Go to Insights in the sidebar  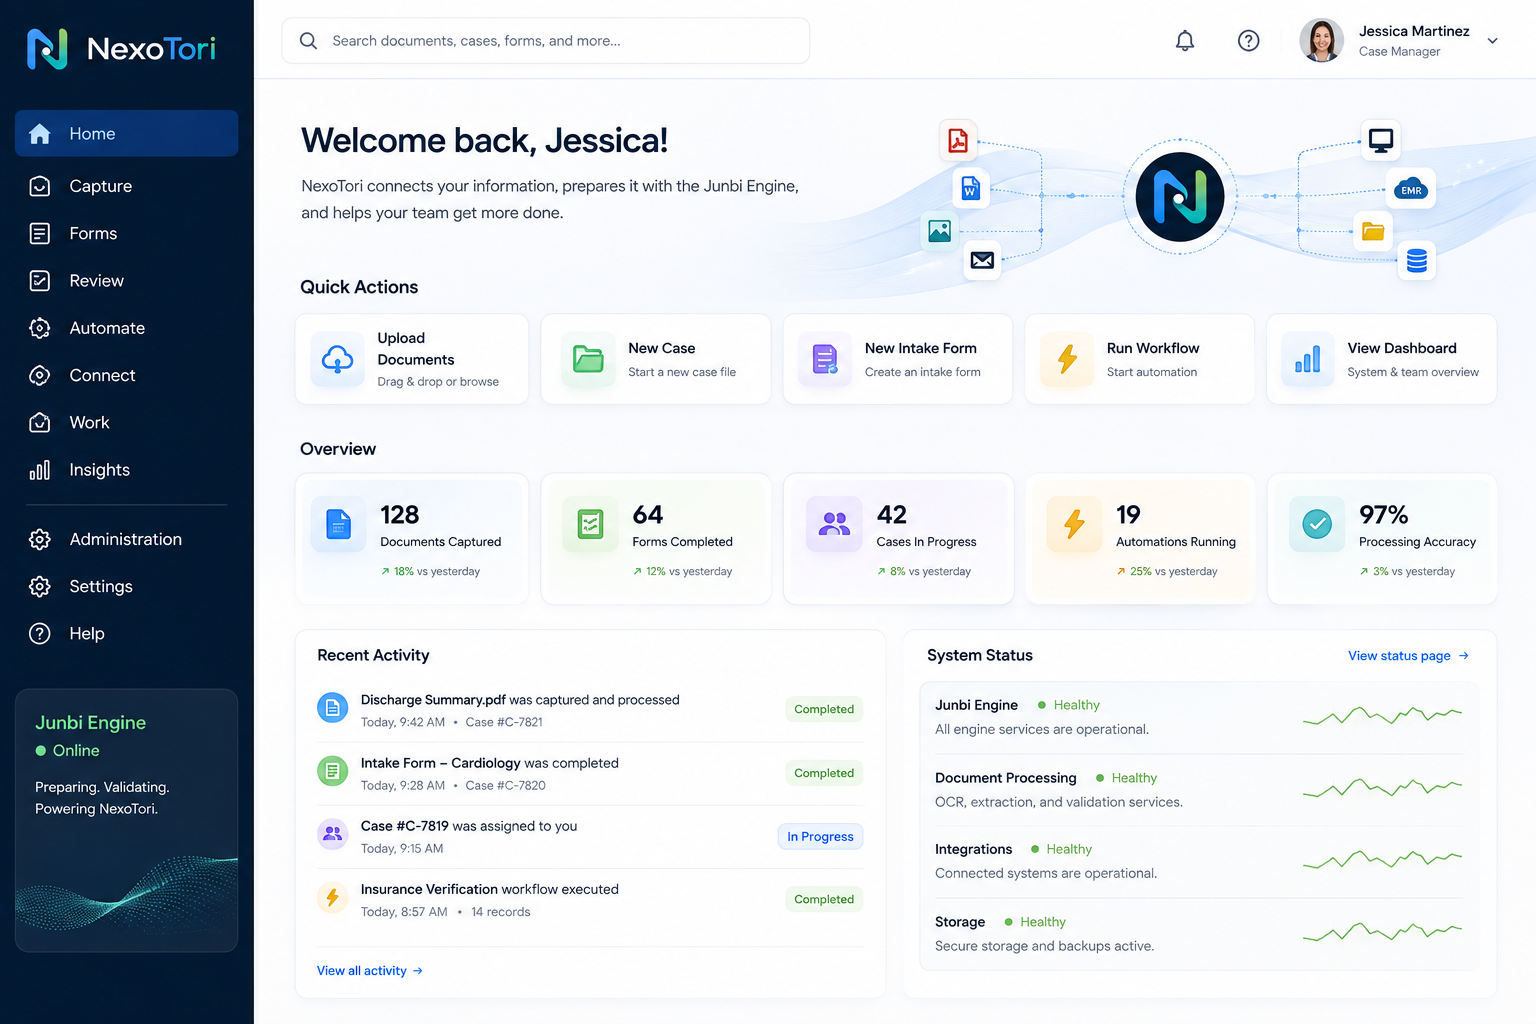click(x=127, y=470)
